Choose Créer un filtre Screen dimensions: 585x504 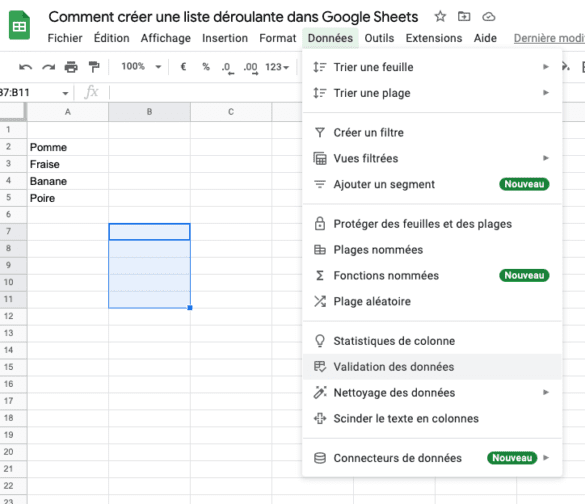[432, 133]
